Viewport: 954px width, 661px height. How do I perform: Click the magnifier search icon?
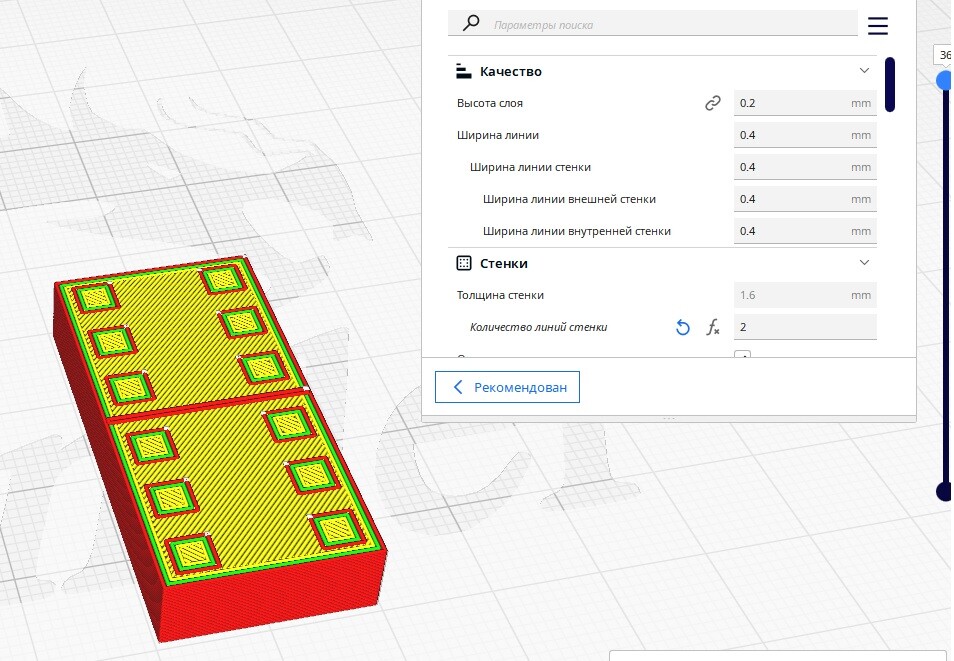click(x=471, y=23)
